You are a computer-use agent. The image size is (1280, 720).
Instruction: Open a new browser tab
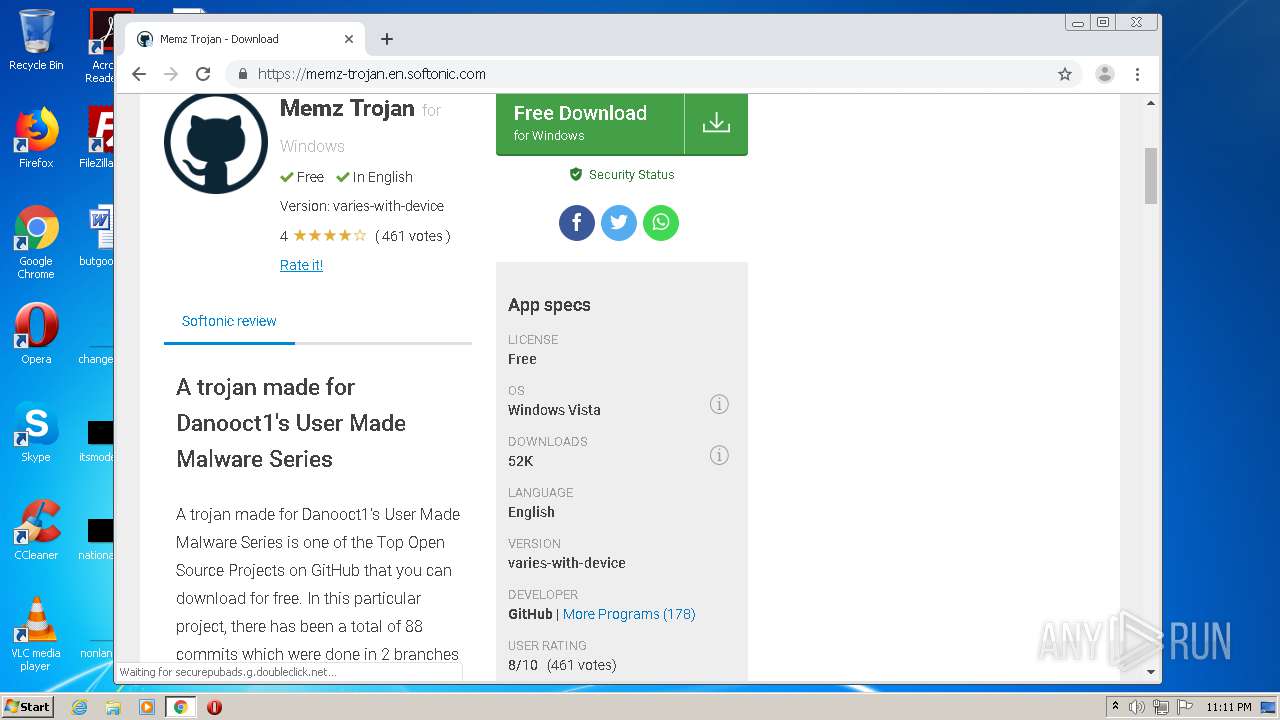tap(387, 39)
